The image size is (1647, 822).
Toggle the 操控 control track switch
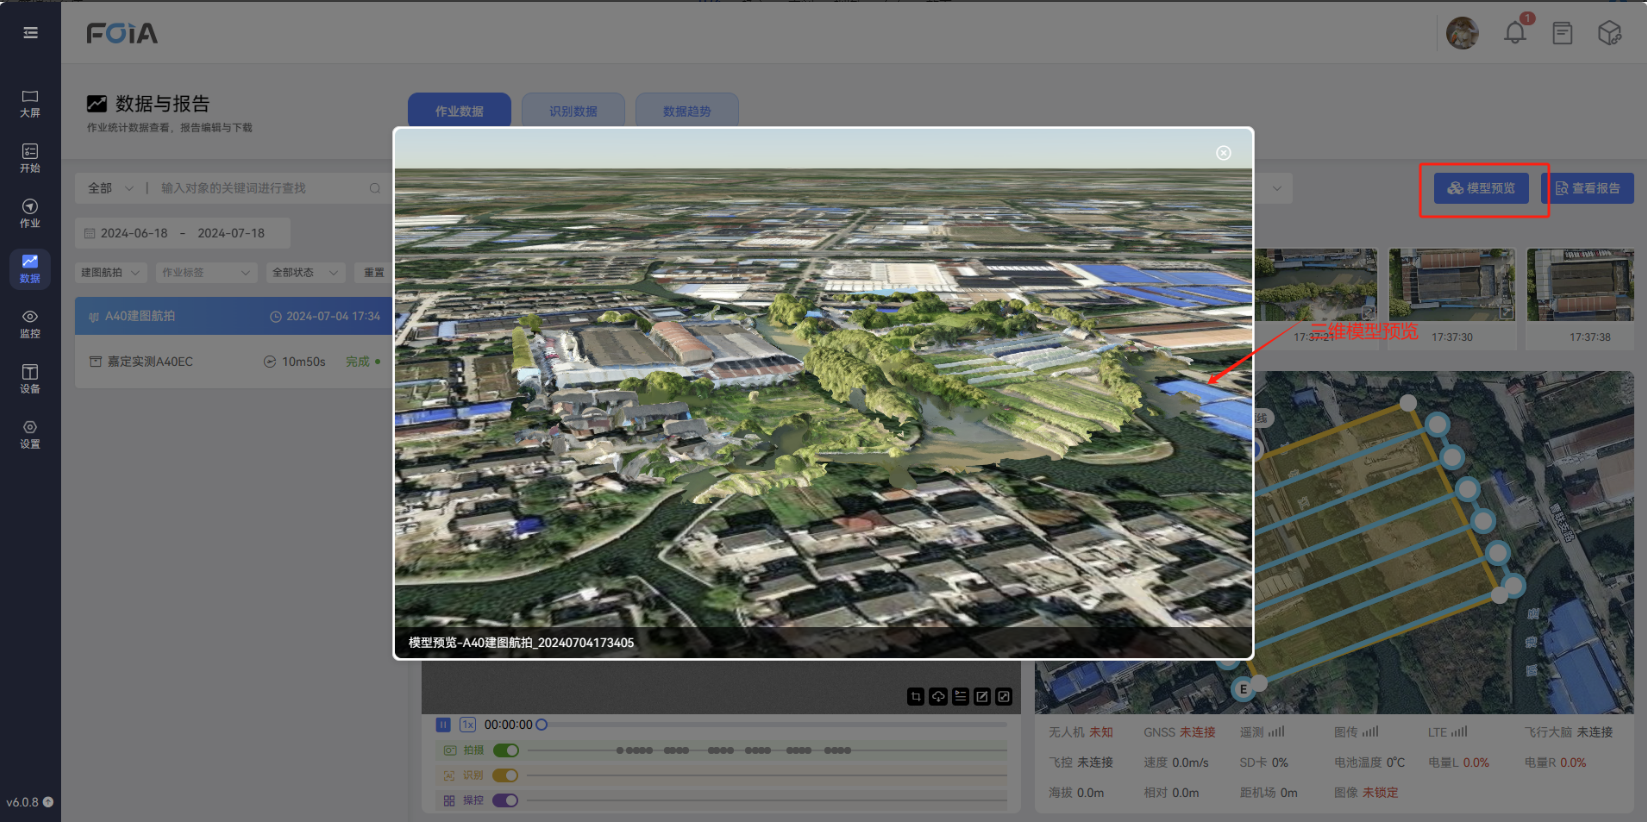(x=505, y=800)
